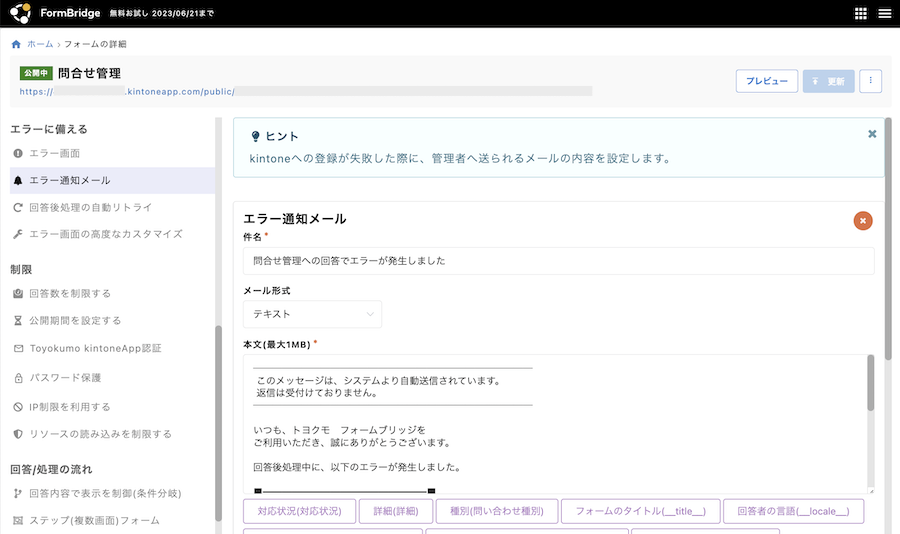Click the 本文 textarea scrollbar

point(870,383)
